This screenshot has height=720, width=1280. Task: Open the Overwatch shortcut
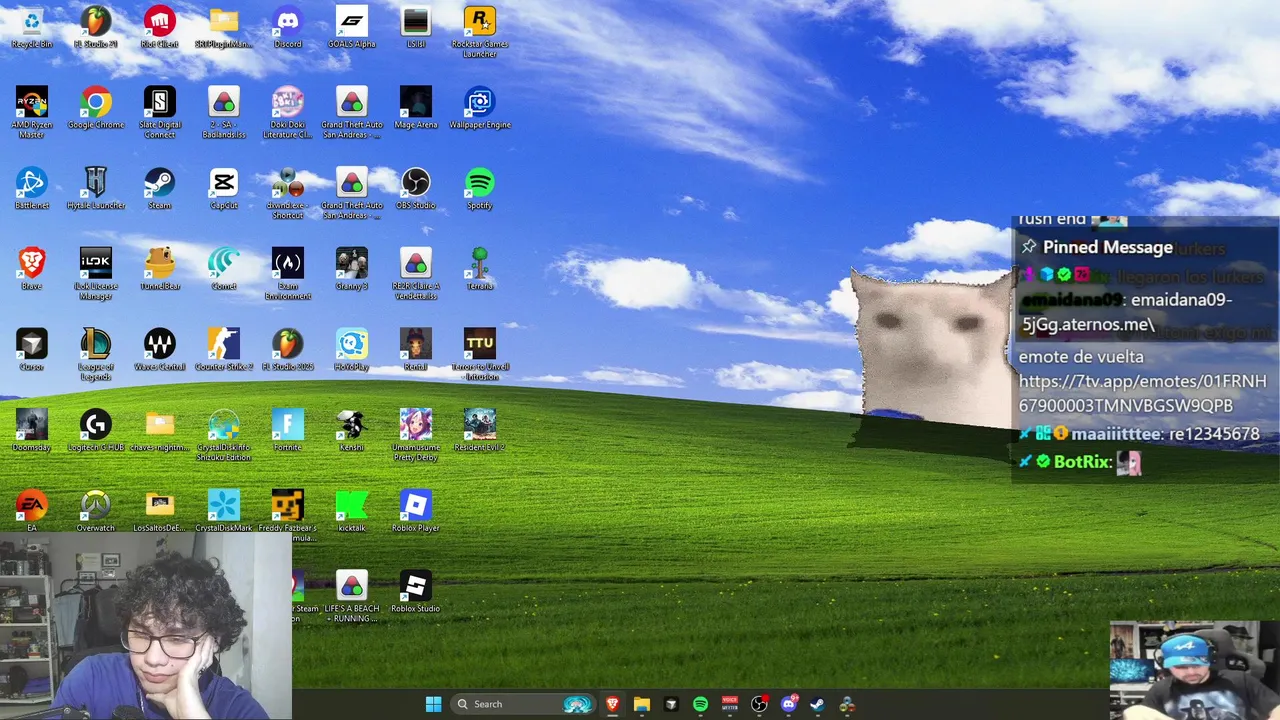pyautogui.click(x=96, y=511)
